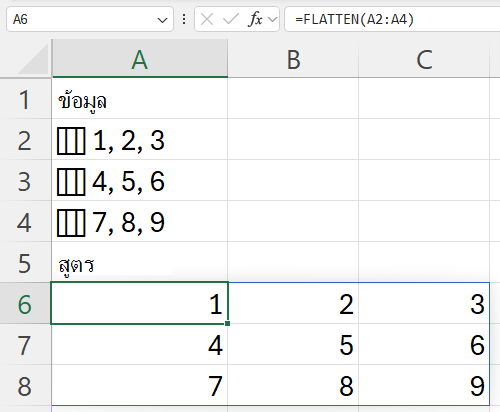Select row 2 header
Image resolution: width=500 pixels, height=412 pixels.
(x=25, y=140)
